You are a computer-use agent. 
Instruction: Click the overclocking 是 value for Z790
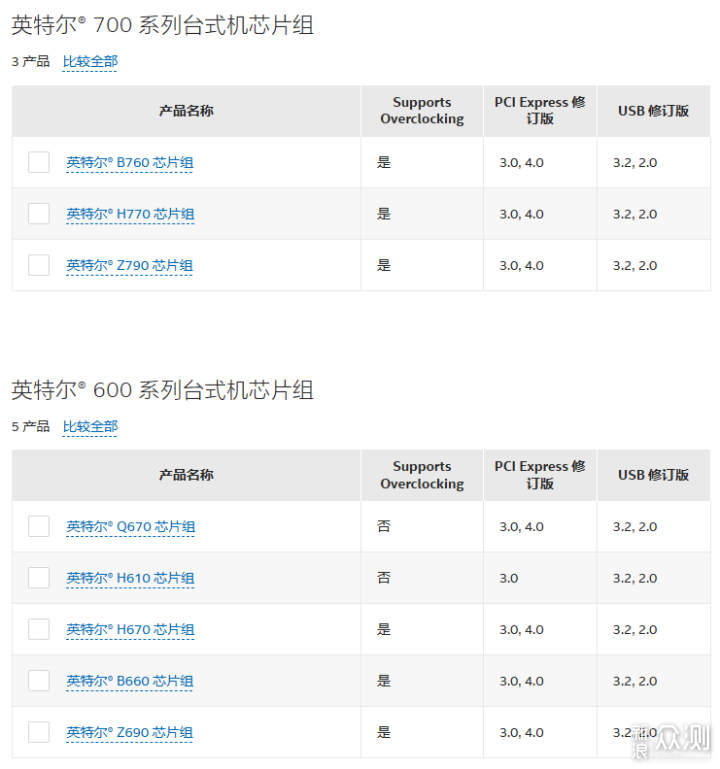coord(384,265)
